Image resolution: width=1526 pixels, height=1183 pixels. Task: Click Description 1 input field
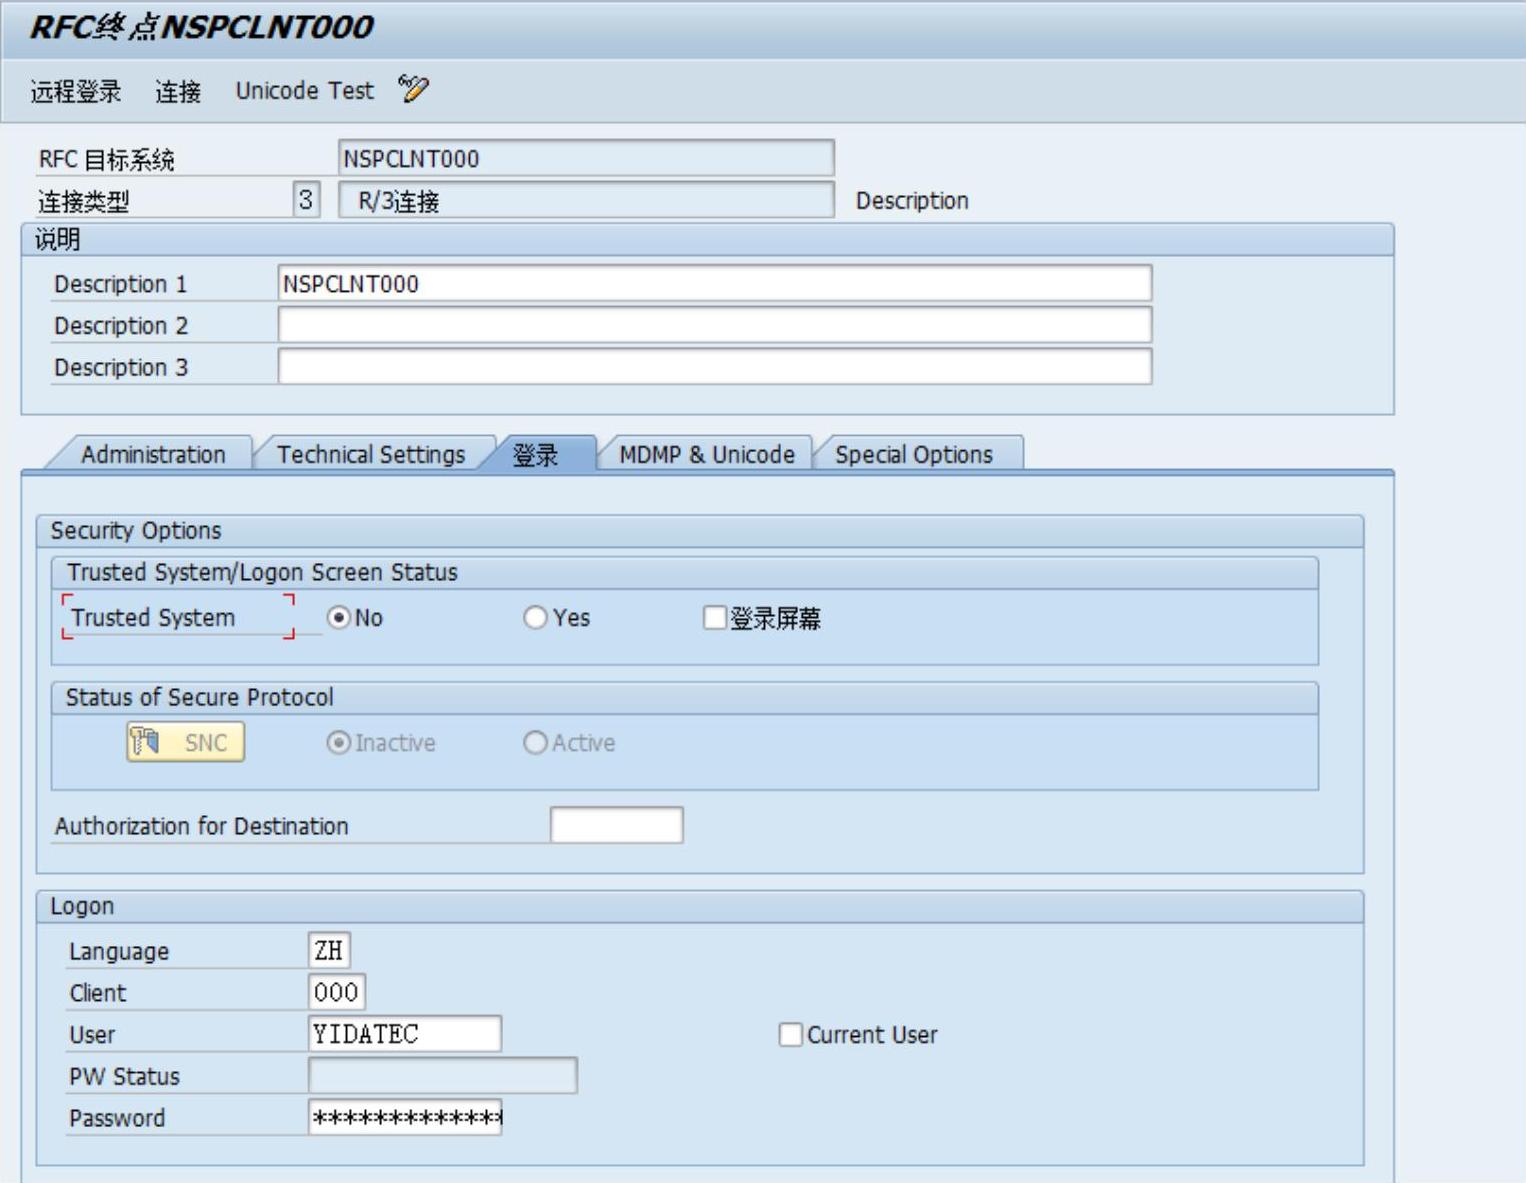715,283
